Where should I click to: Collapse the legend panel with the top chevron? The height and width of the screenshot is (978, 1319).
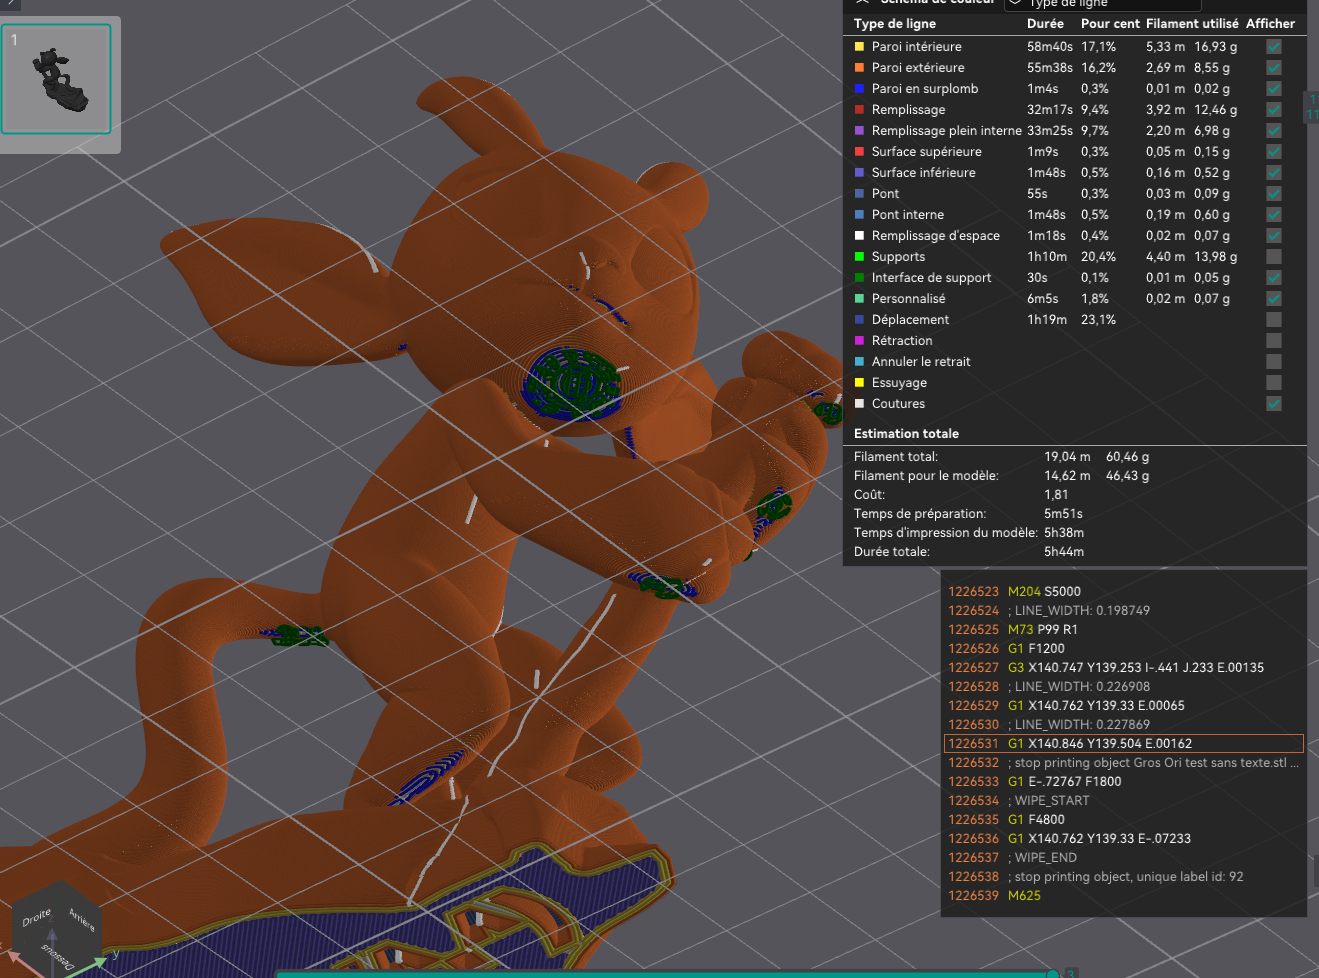click(862, 2)
